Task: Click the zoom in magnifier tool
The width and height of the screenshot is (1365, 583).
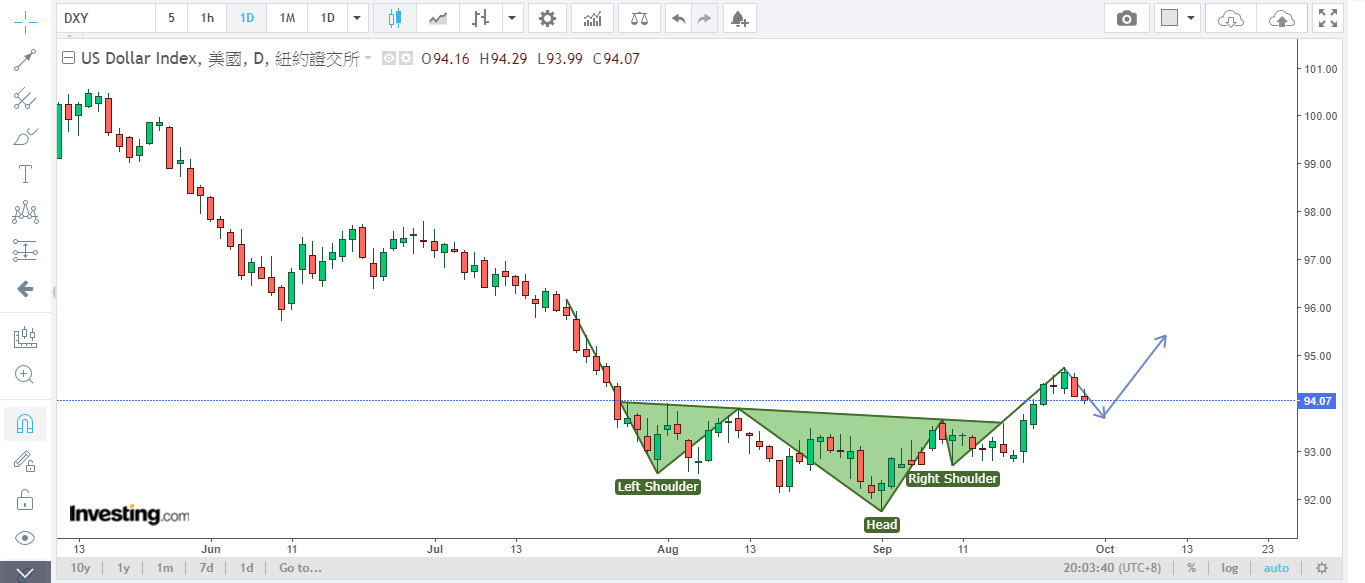Action: click(25, 375)
